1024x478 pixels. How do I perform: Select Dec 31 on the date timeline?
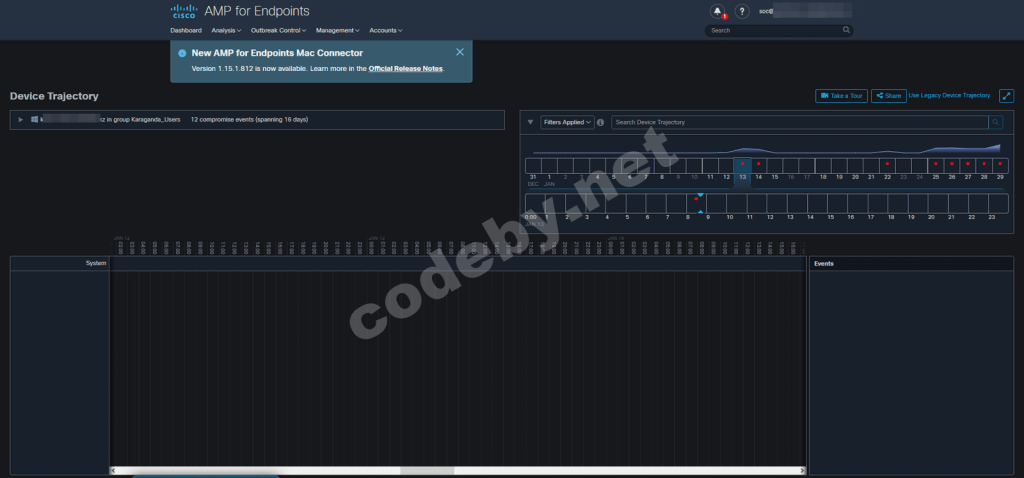pos(534,165)
